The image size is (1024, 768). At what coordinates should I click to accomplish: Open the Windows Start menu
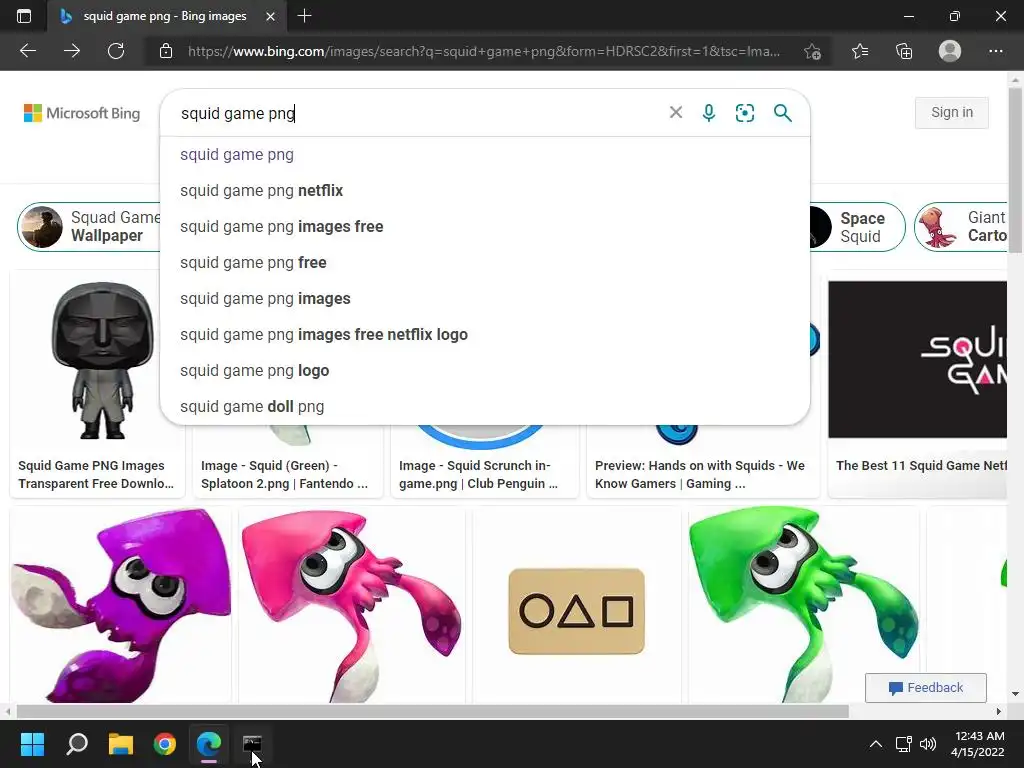click(x=32, y=744)
